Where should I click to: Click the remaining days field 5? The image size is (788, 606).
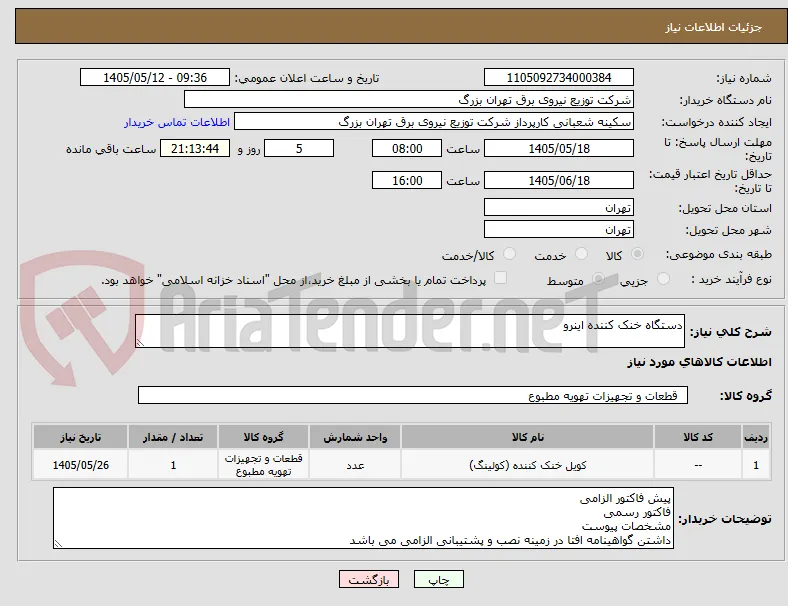(x=299, y=148)
